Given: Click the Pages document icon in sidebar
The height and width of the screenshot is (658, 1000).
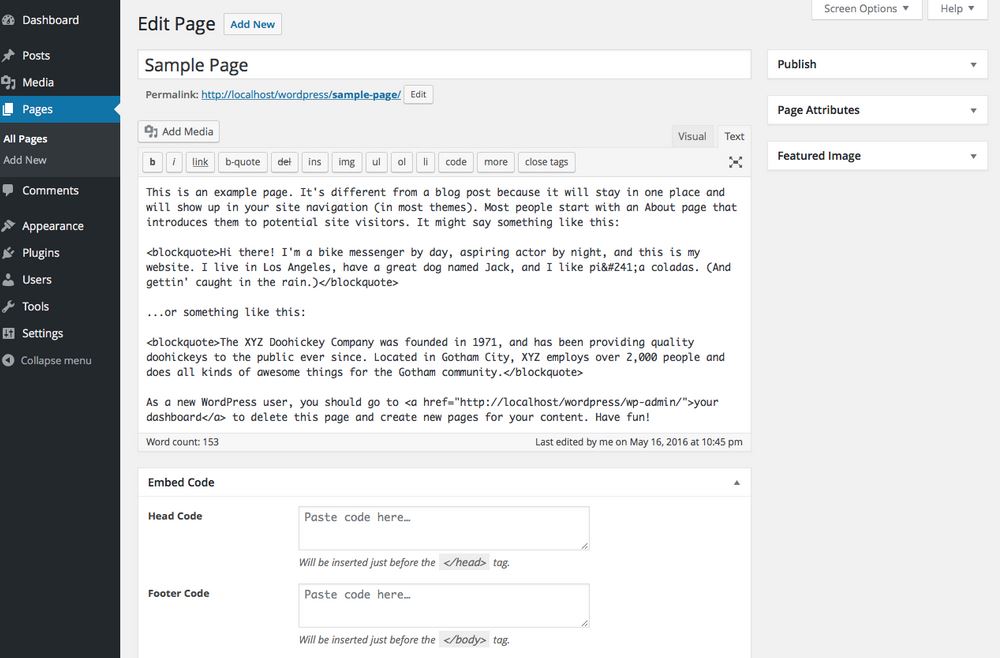Looking at the screenshot, I should pos(8,109).
